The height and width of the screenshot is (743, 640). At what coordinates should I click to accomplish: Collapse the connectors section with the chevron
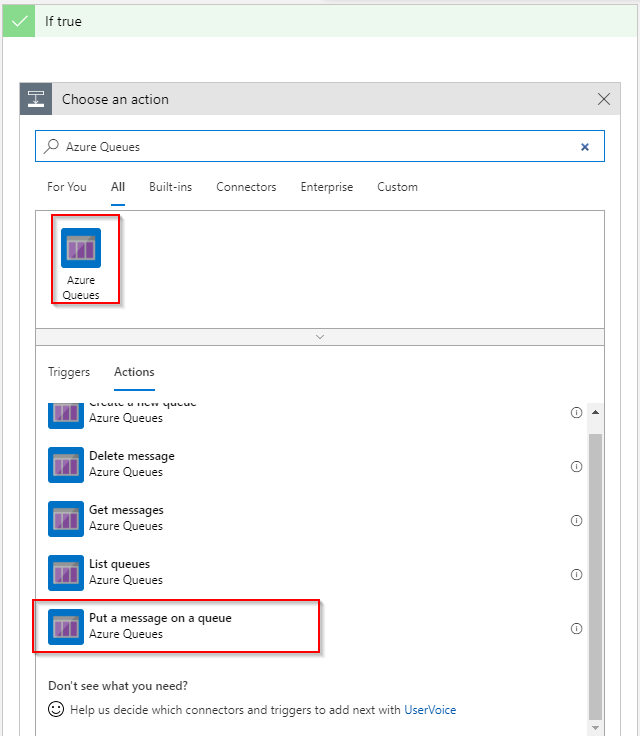(x=320, y=337)
